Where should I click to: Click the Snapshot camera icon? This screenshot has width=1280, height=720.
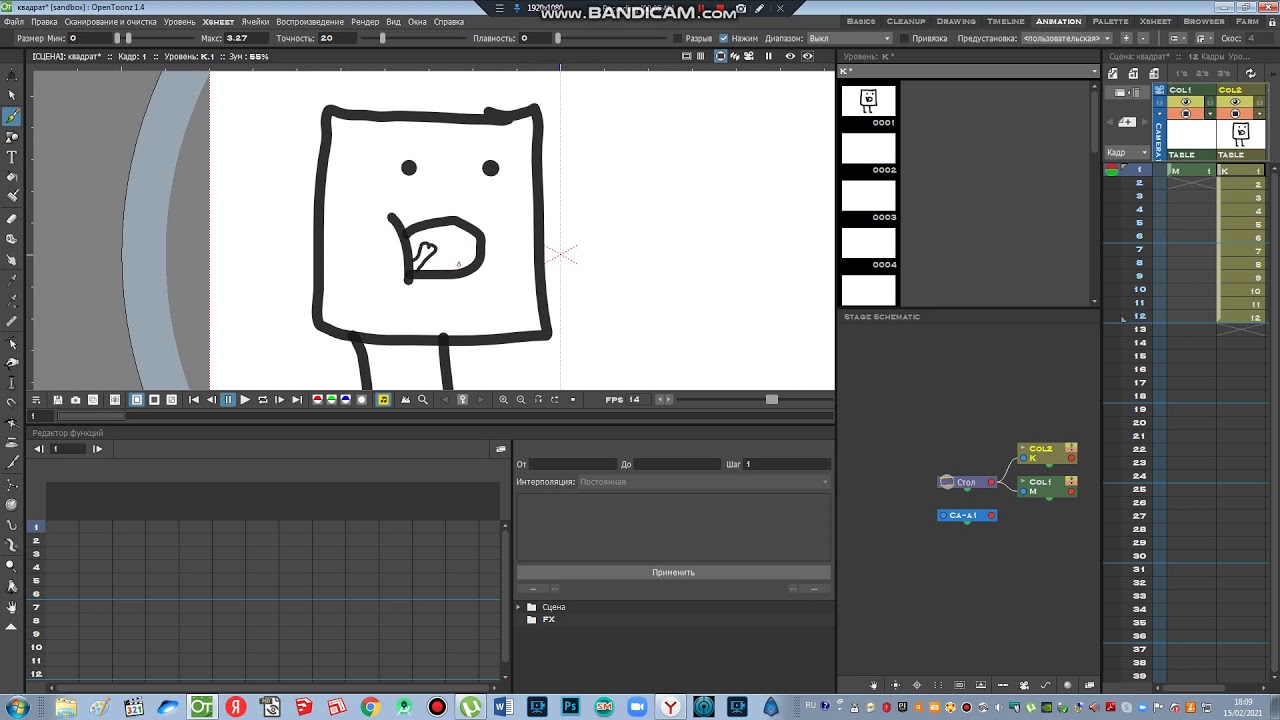75,399
